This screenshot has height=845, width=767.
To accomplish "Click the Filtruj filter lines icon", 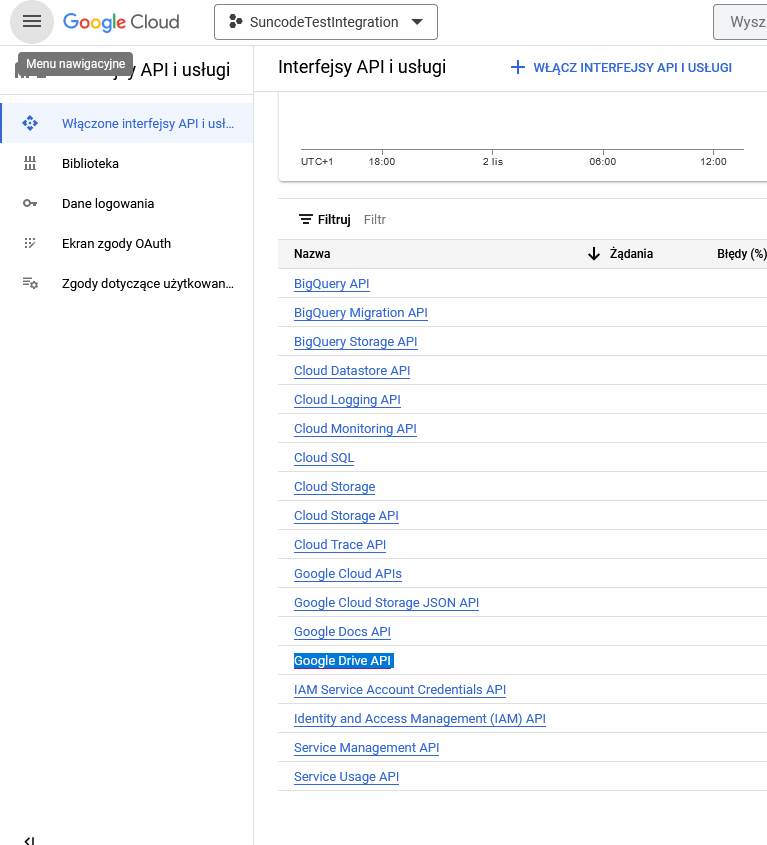I will pos(306,219).
